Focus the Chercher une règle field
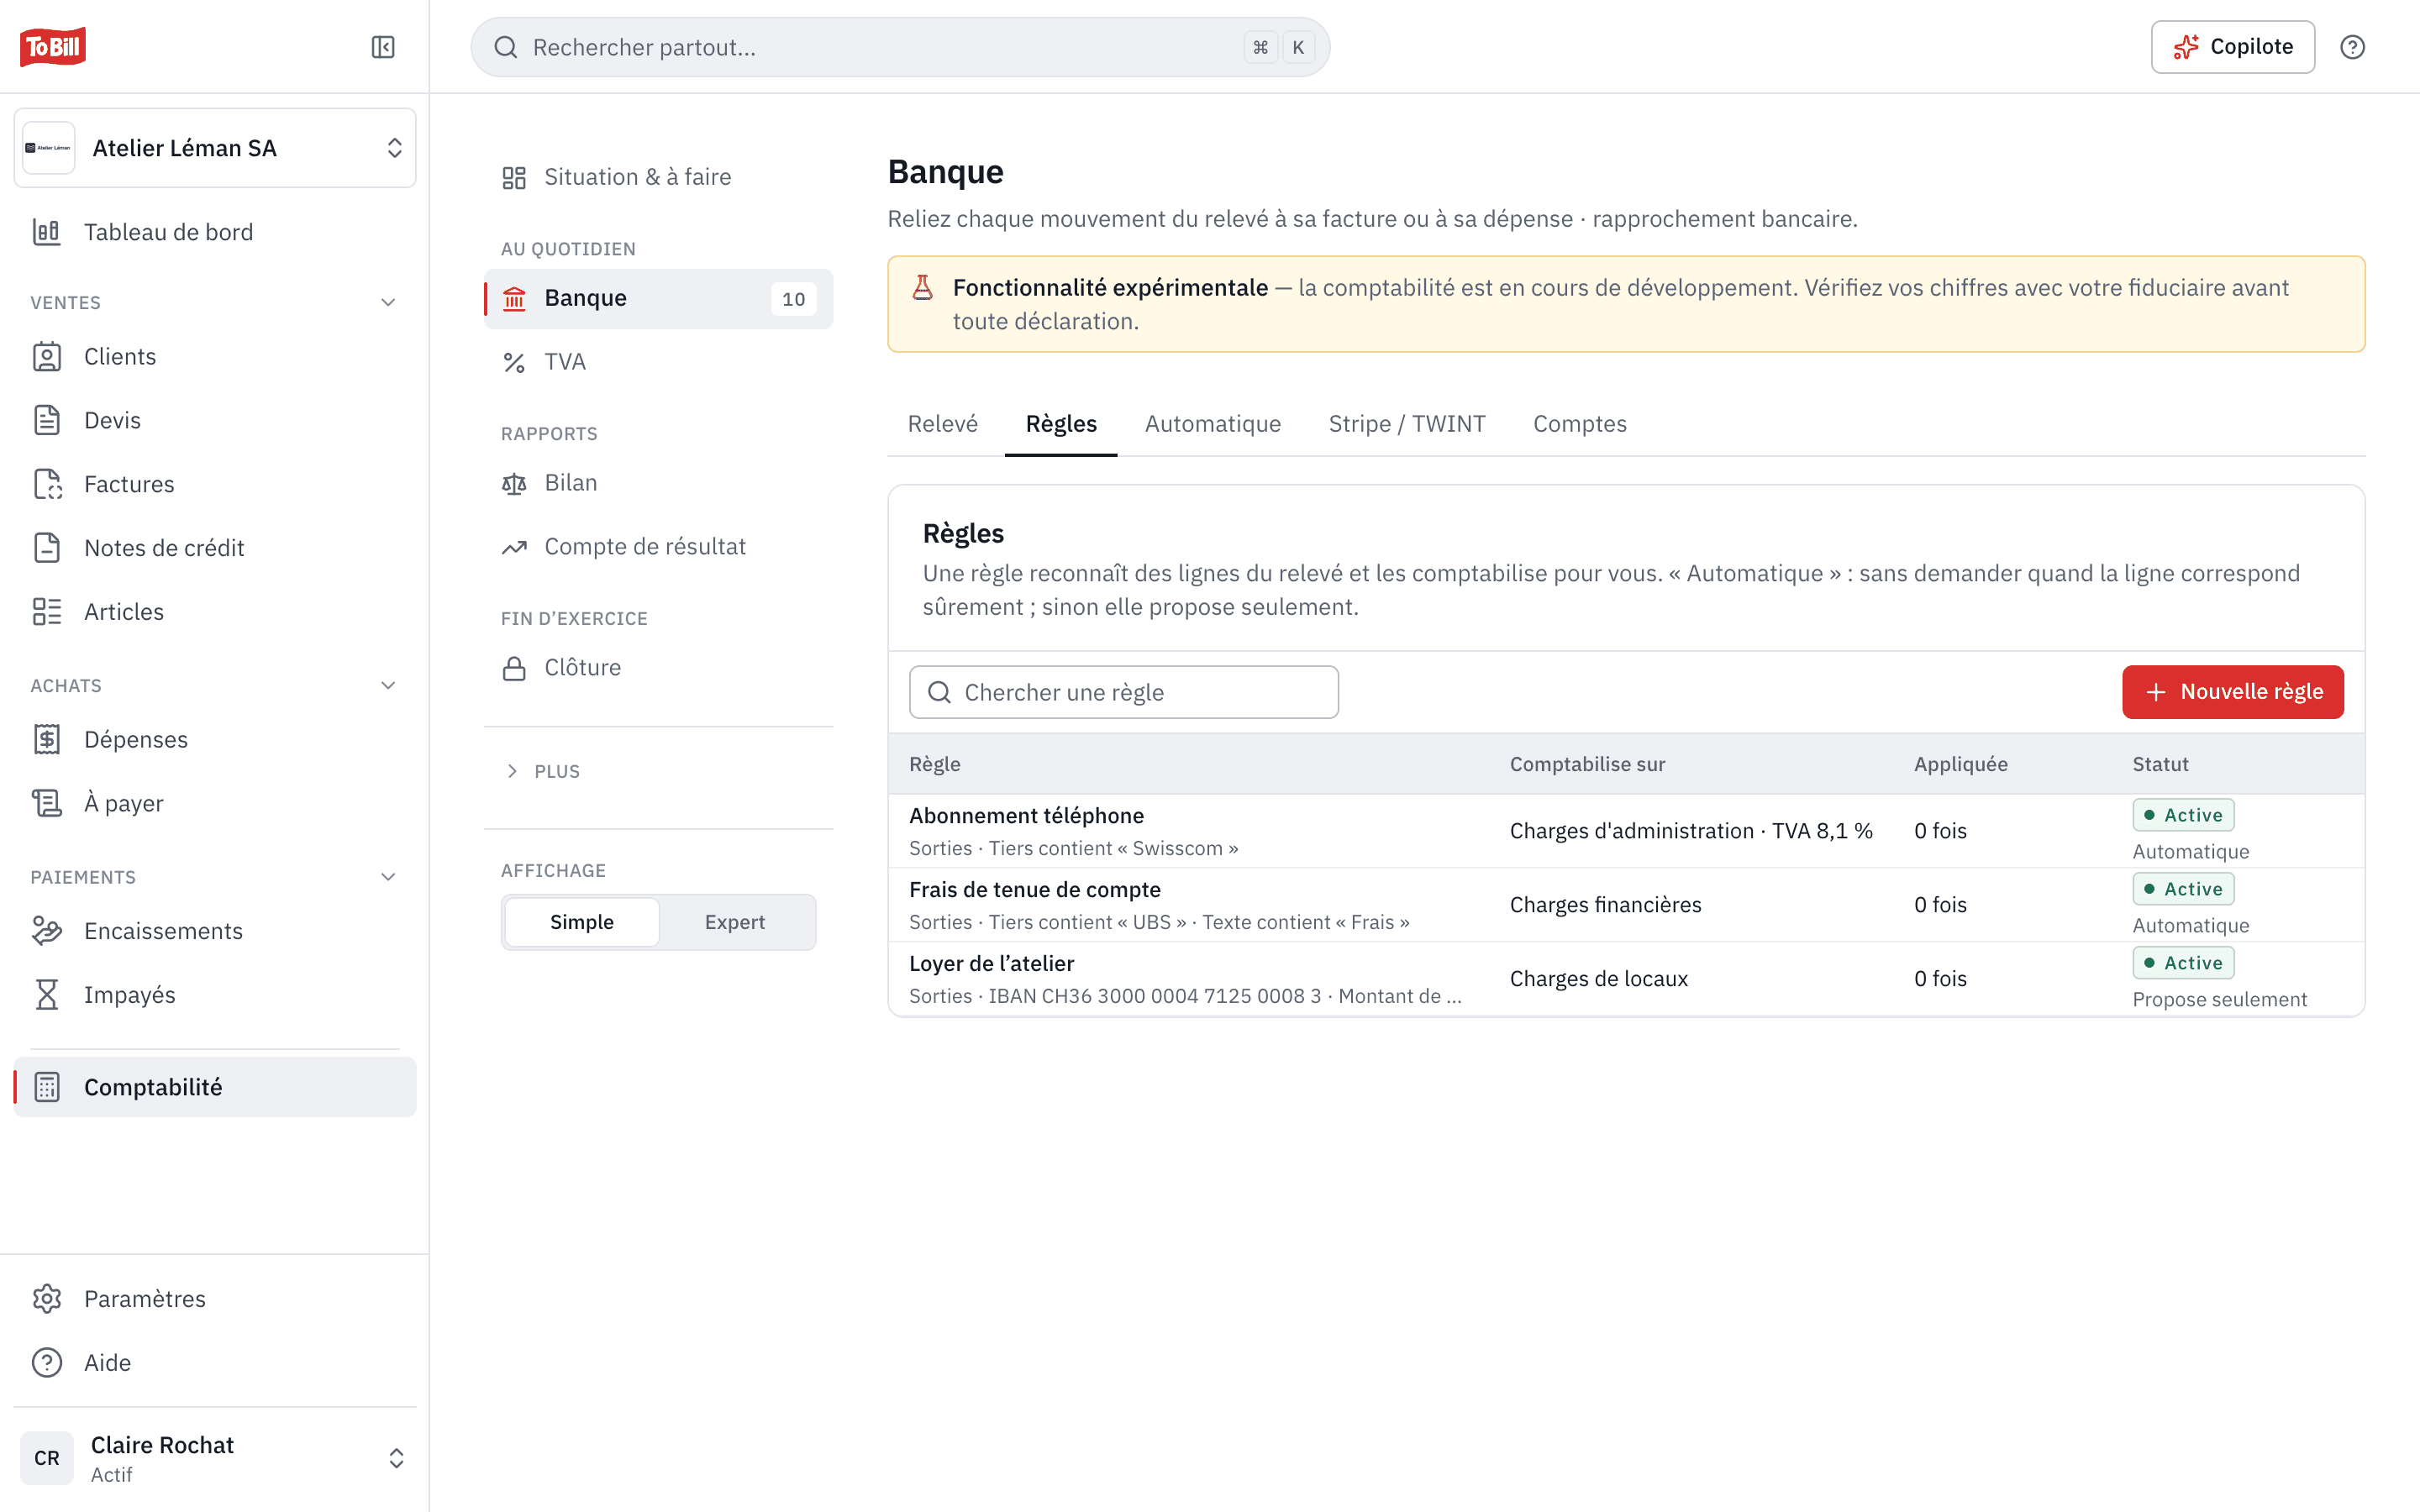 tap(1123, 692)
